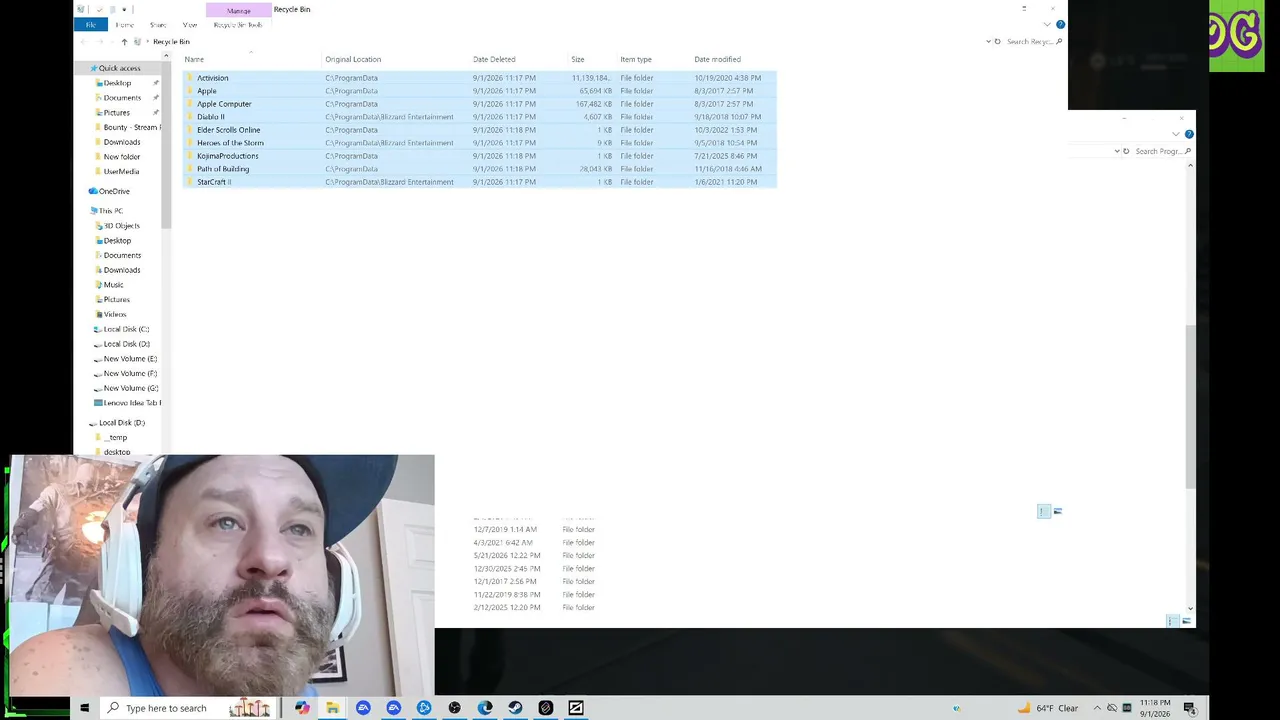Open File Explorer from the taskbar
The image size is (1280, 720).
332,708
